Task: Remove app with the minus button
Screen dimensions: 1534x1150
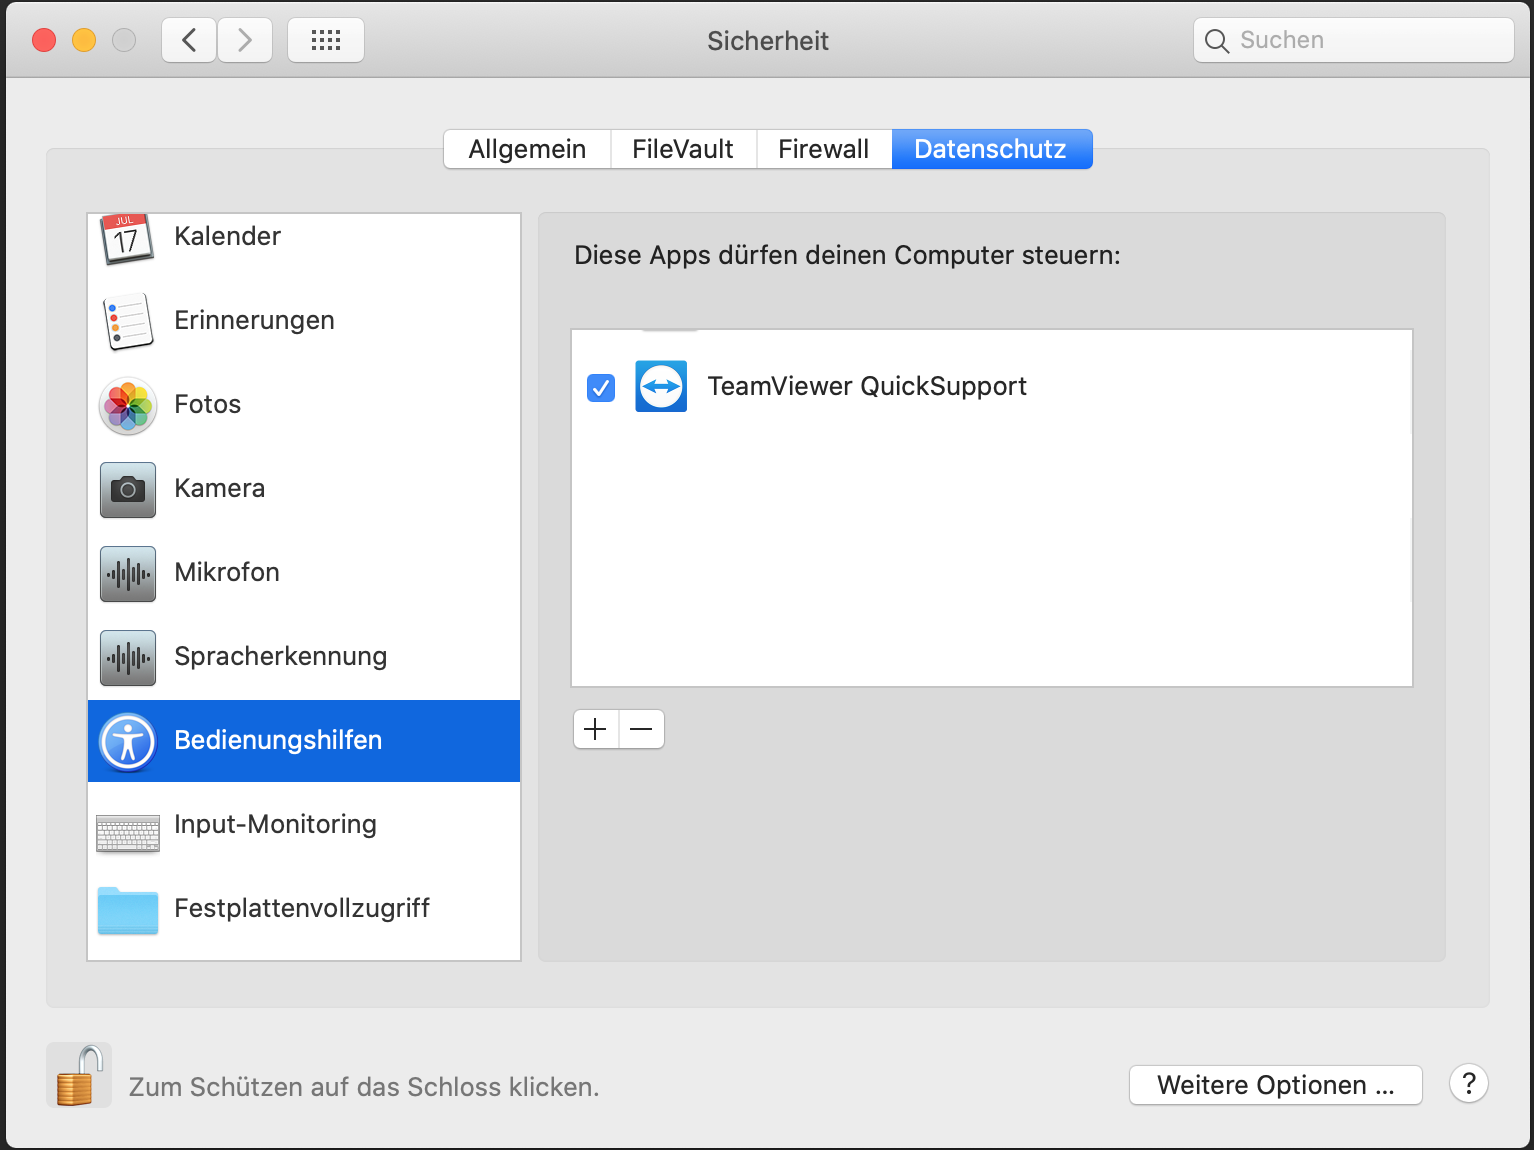Action: (x=641, y=729)
